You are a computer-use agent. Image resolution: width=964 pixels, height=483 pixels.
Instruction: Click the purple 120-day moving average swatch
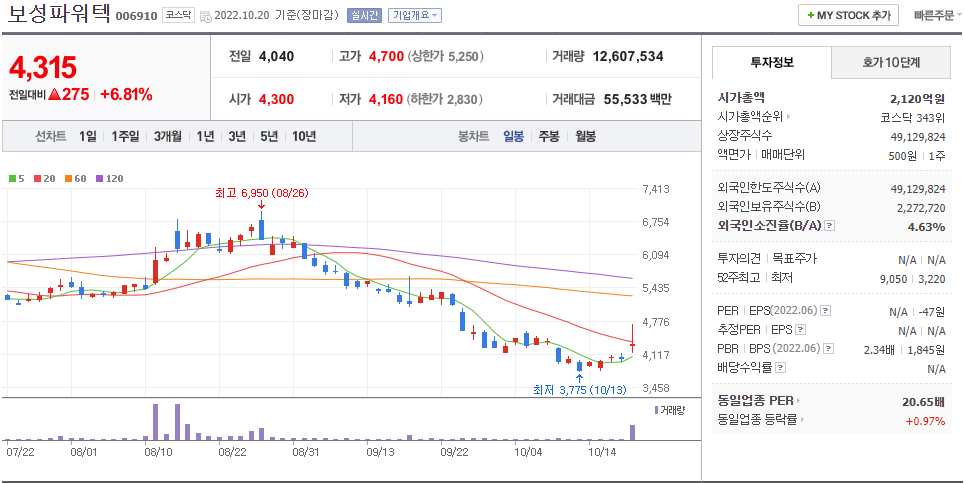pos(99,179)
